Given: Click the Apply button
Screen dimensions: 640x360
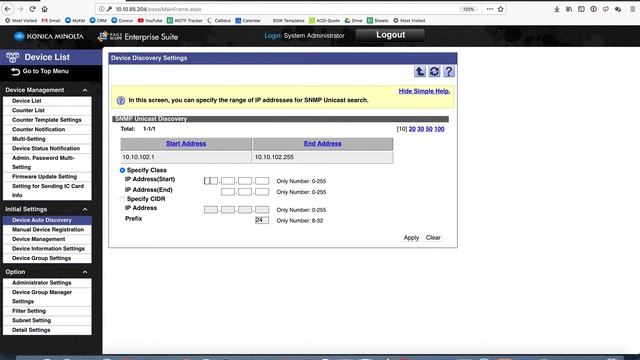Looking at the screenshot, I should pos(411,238).
